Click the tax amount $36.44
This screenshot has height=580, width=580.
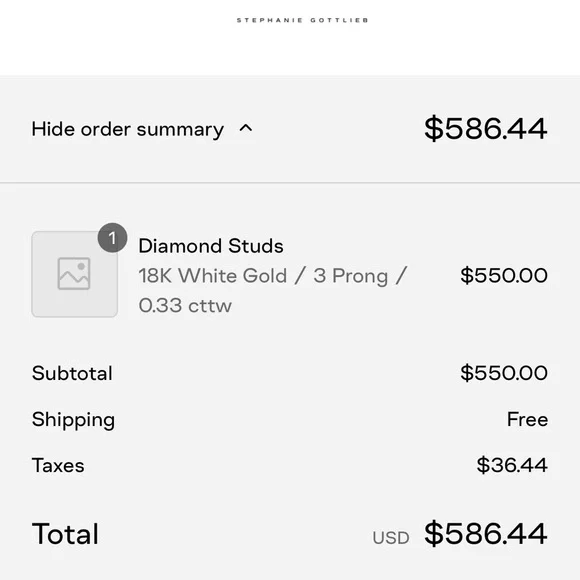512,465
